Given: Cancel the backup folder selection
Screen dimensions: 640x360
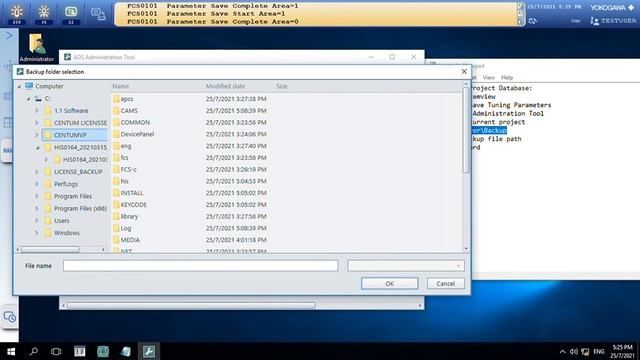Looking at the screenshot, I should click(445, 283).
